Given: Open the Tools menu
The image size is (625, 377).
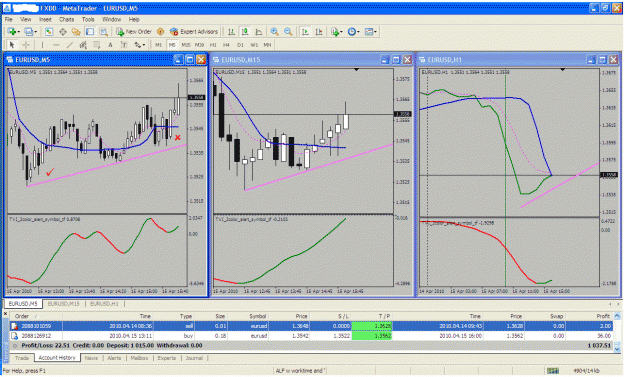Looking at the screenshot, I should tap(88, 19).
